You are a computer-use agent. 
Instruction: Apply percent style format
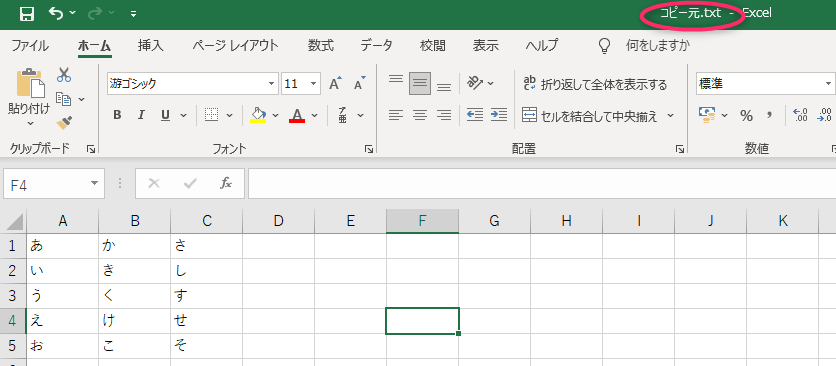point(746,115)
